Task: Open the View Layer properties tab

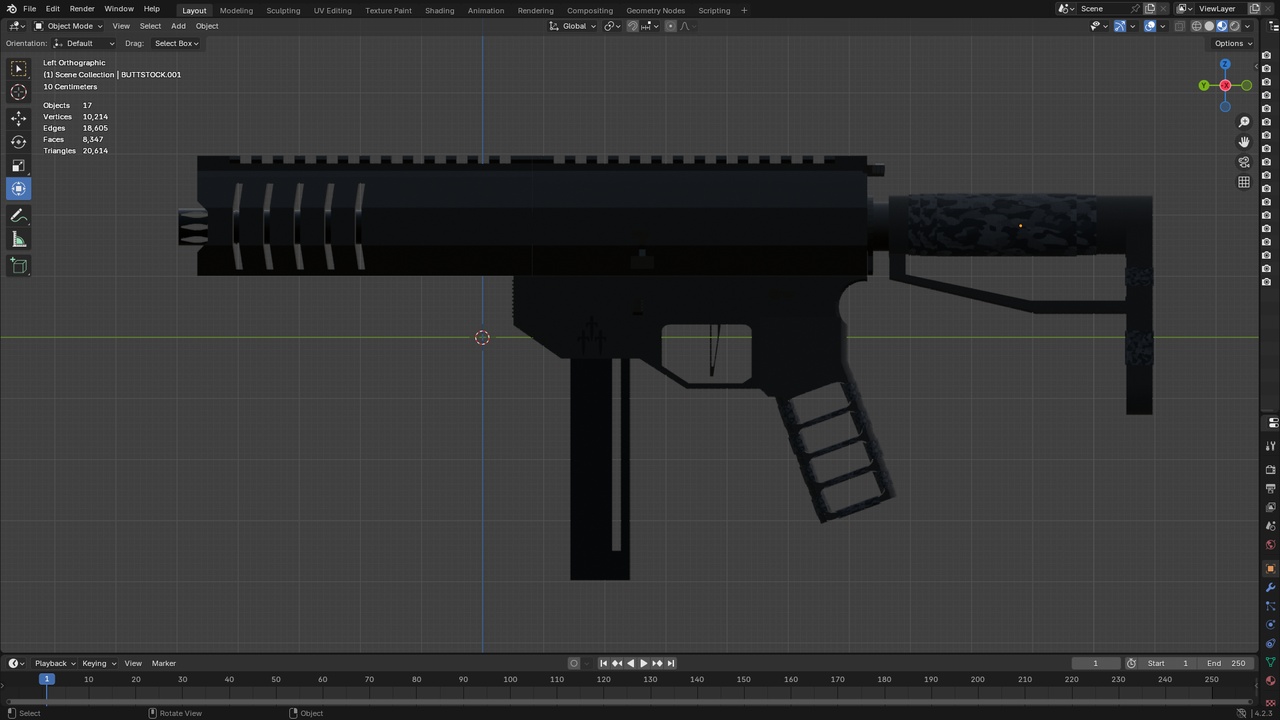Action: click(x=1271, y=507)
